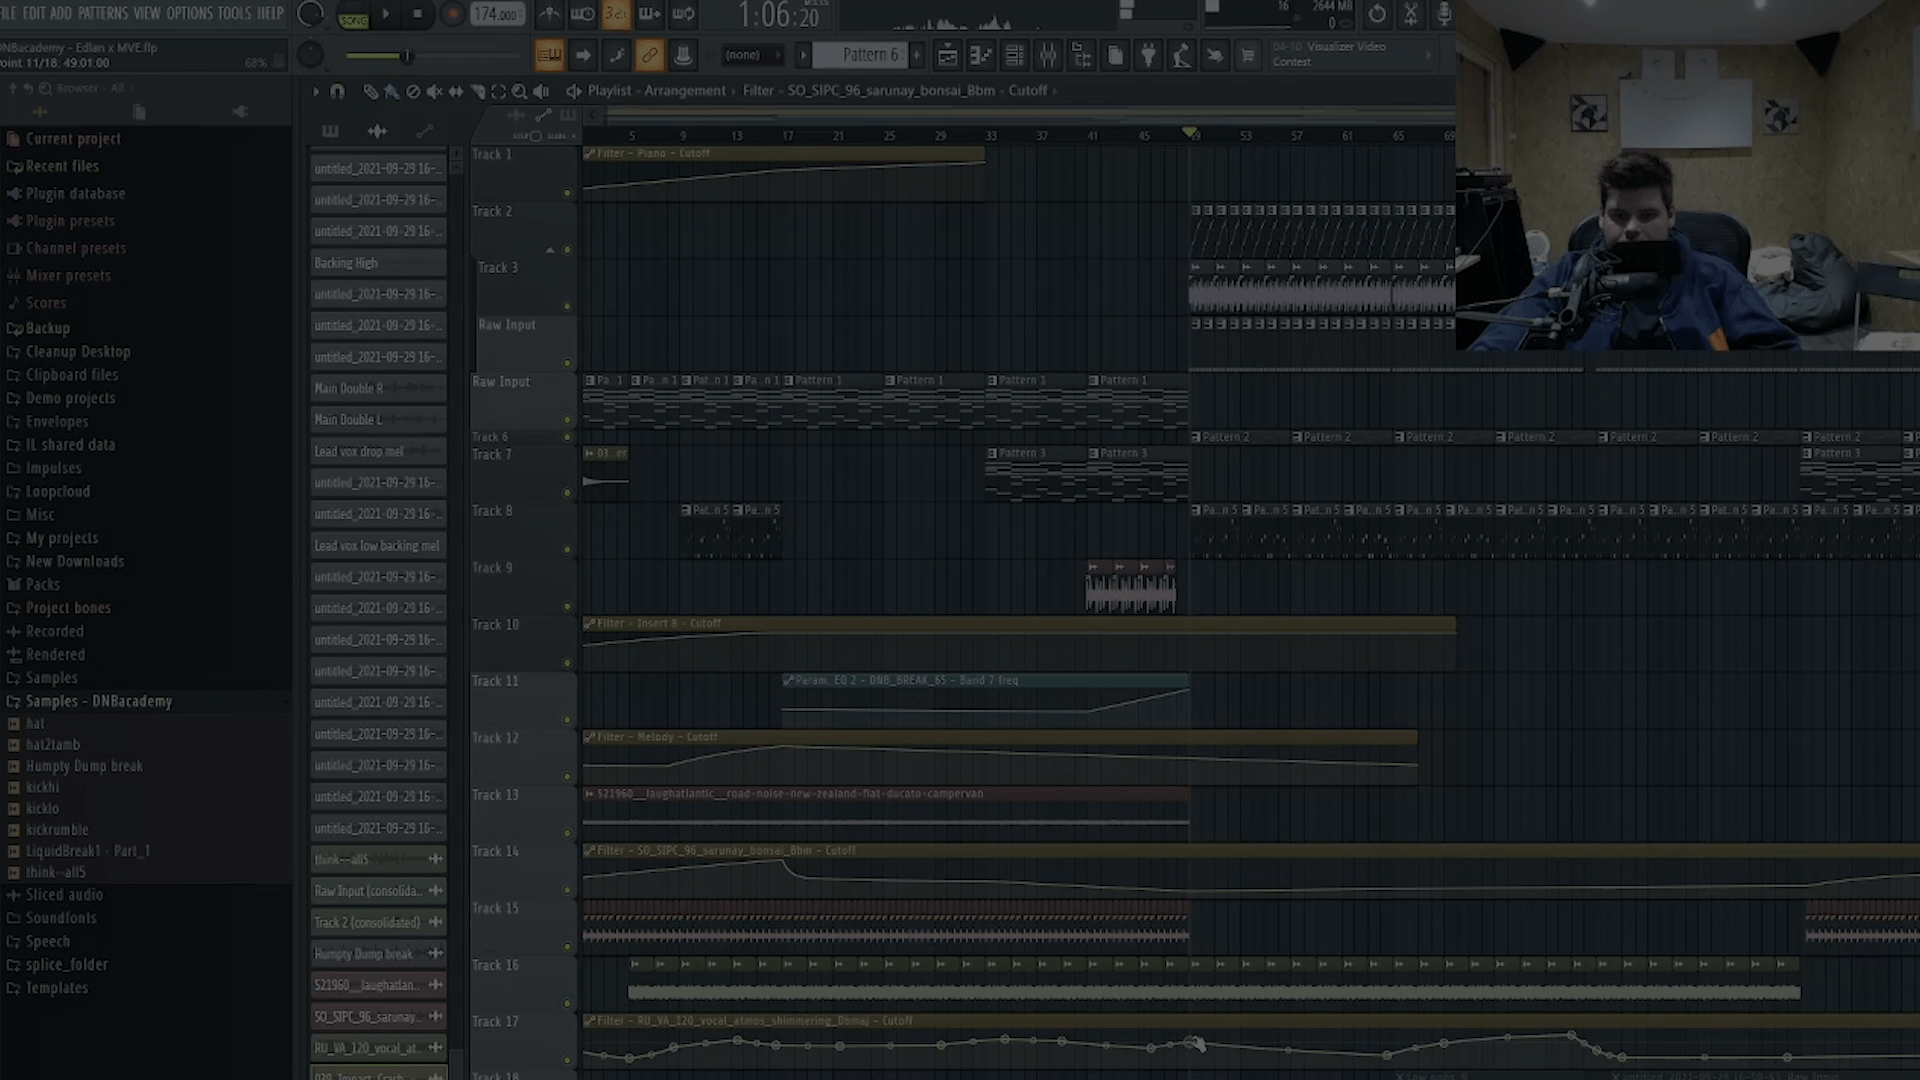The height and width of the screenshot is (1080, 1920).
Task: Select the Backing High clip in picker
Action: pos(378,263)
